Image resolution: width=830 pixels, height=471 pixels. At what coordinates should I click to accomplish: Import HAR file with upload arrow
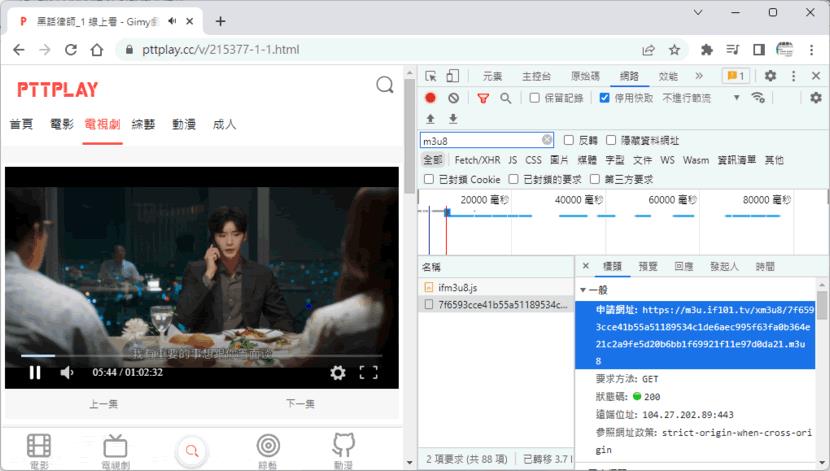pos(430,119)
